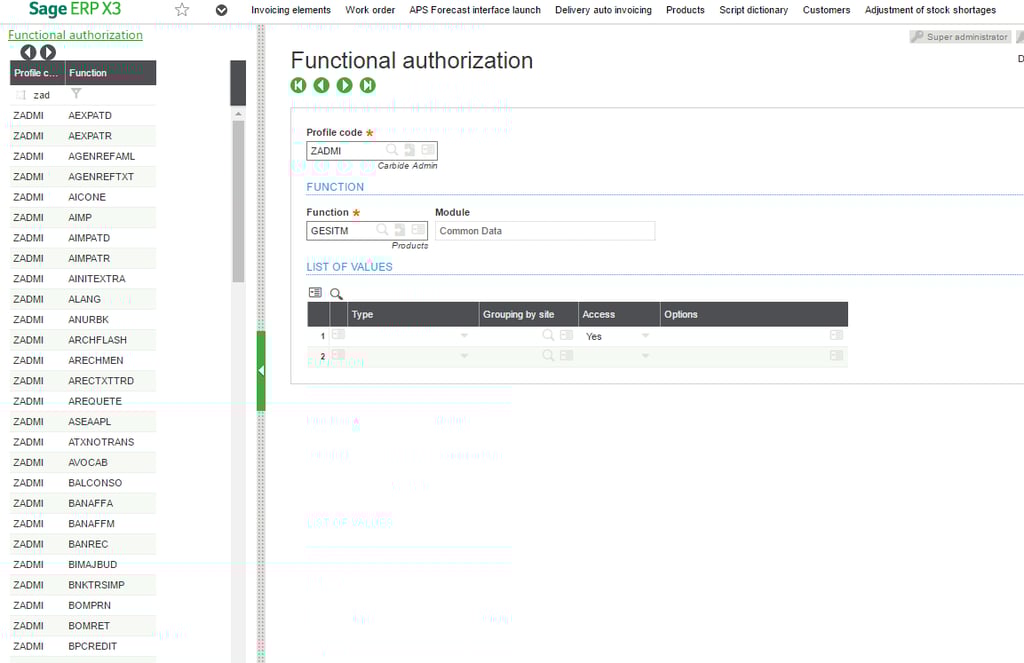The width and height of the screenshot is (1024, 663).
Task: Open row 1 Access dropdown showing Yes
Action: pos(645,336)
